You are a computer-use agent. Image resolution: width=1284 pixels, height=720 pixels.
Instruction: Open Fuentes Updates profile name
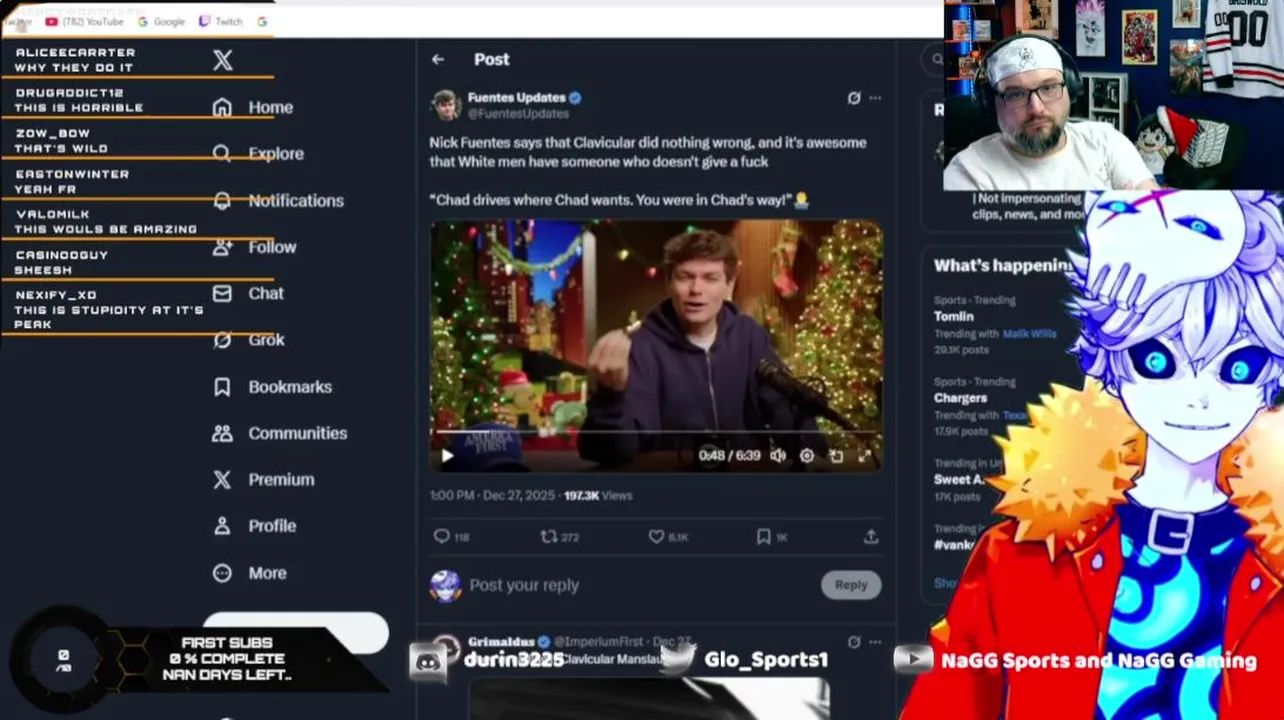point(517,98)
